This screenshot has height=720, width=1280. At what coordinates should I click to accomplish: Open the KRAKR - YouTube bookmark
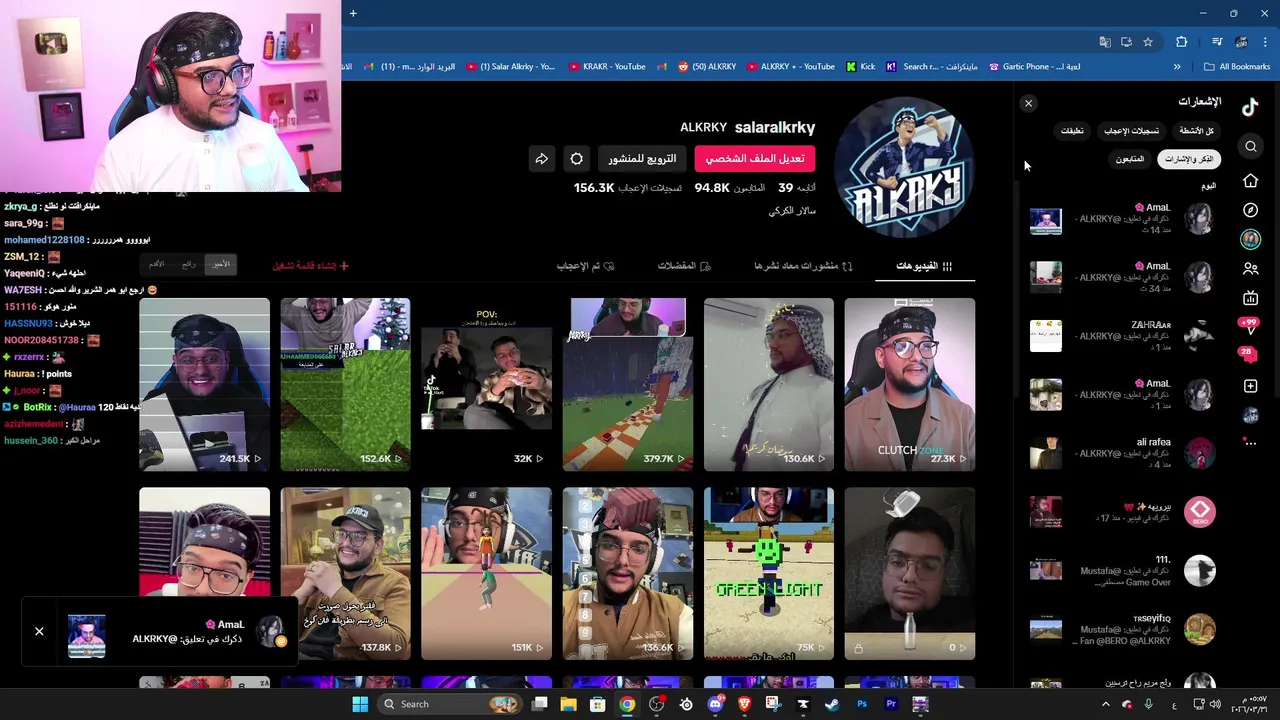coord(607,67)
